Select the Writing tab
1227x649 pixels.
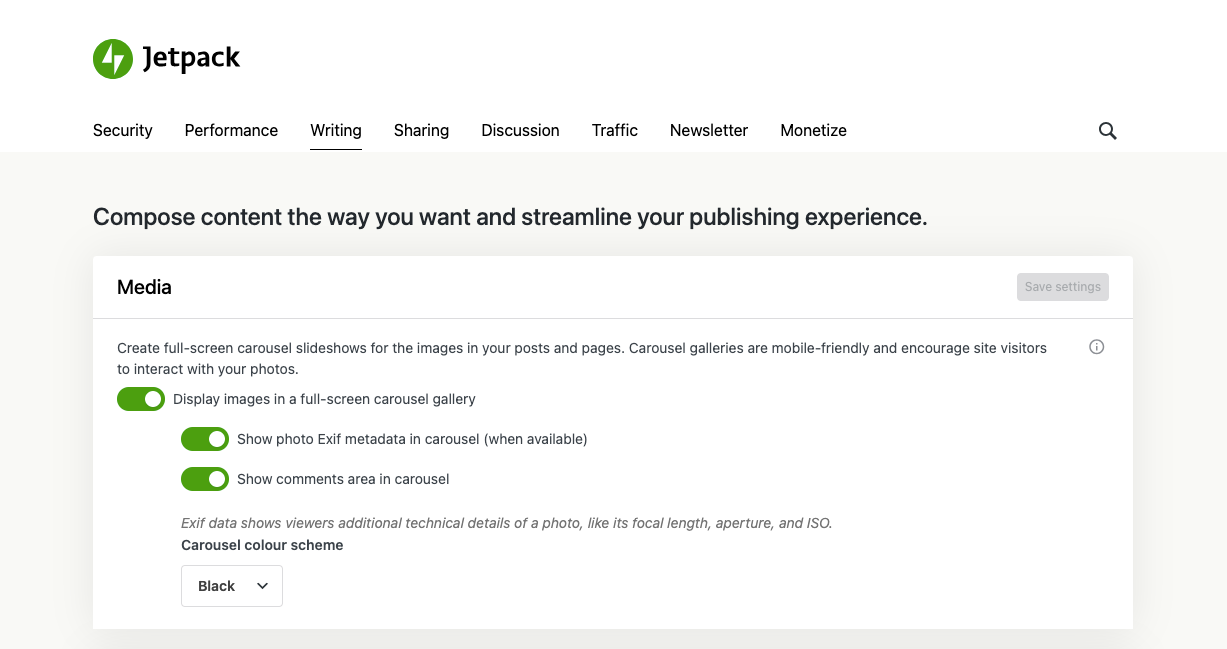(x=336, y=130)
